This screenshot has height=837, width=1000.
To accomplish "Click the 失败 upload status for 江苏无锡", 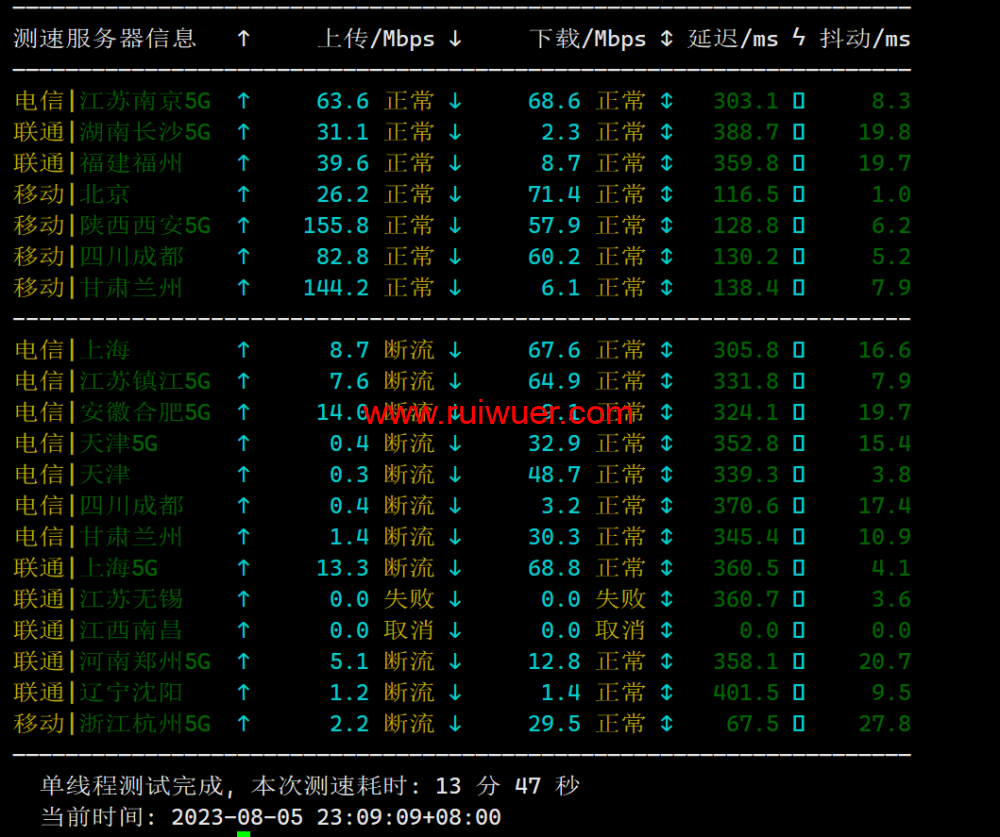I will point(409,599).
